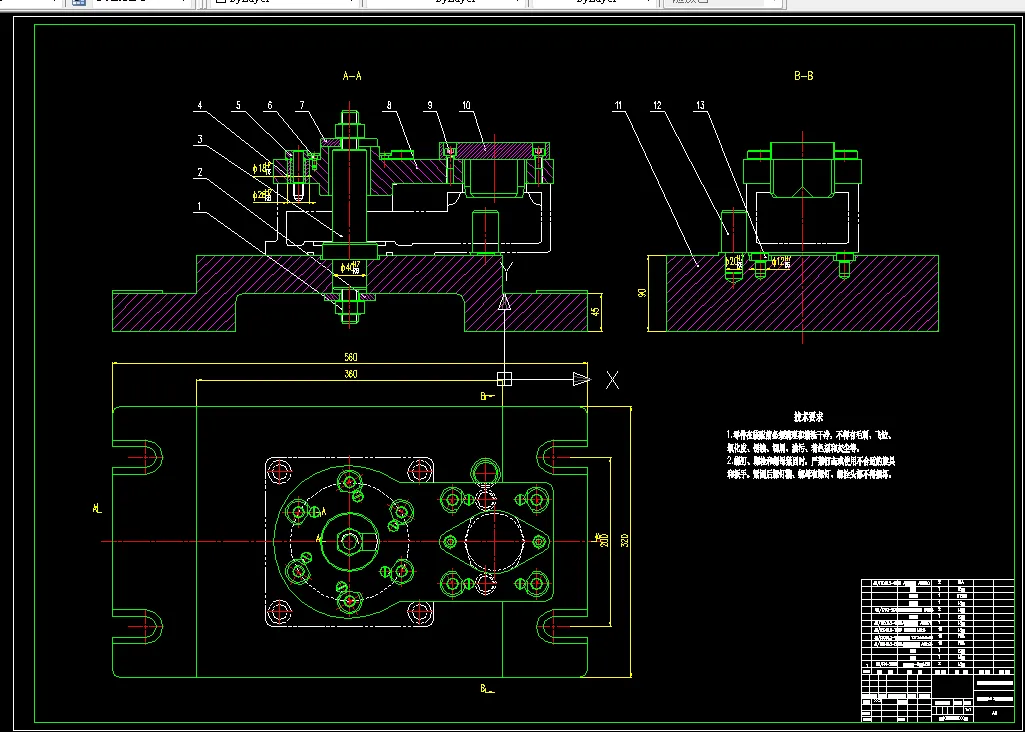The width and height of the screenshot is (1025, 732).
Task: Select the B-B section view title
Action: coord(803,76)
